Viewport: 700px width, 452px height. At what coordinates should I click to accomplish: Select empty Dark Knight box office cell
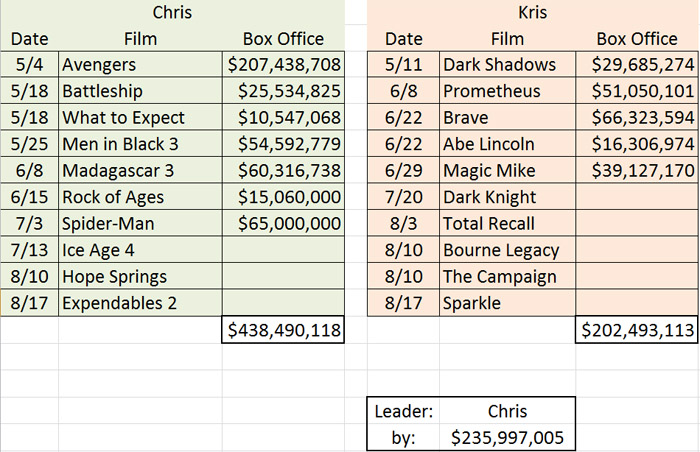pos(637,197)
